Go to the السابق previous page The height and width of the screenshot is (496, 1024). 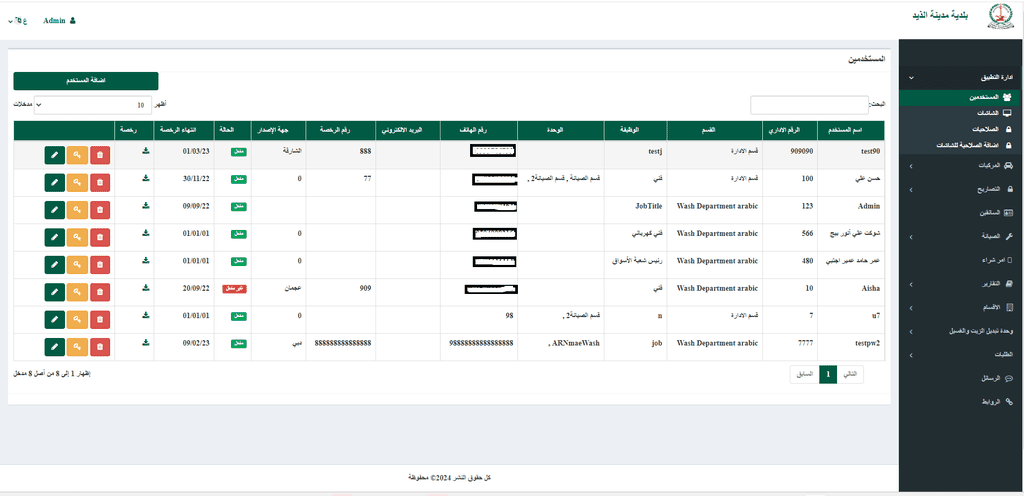pos(805,375)
